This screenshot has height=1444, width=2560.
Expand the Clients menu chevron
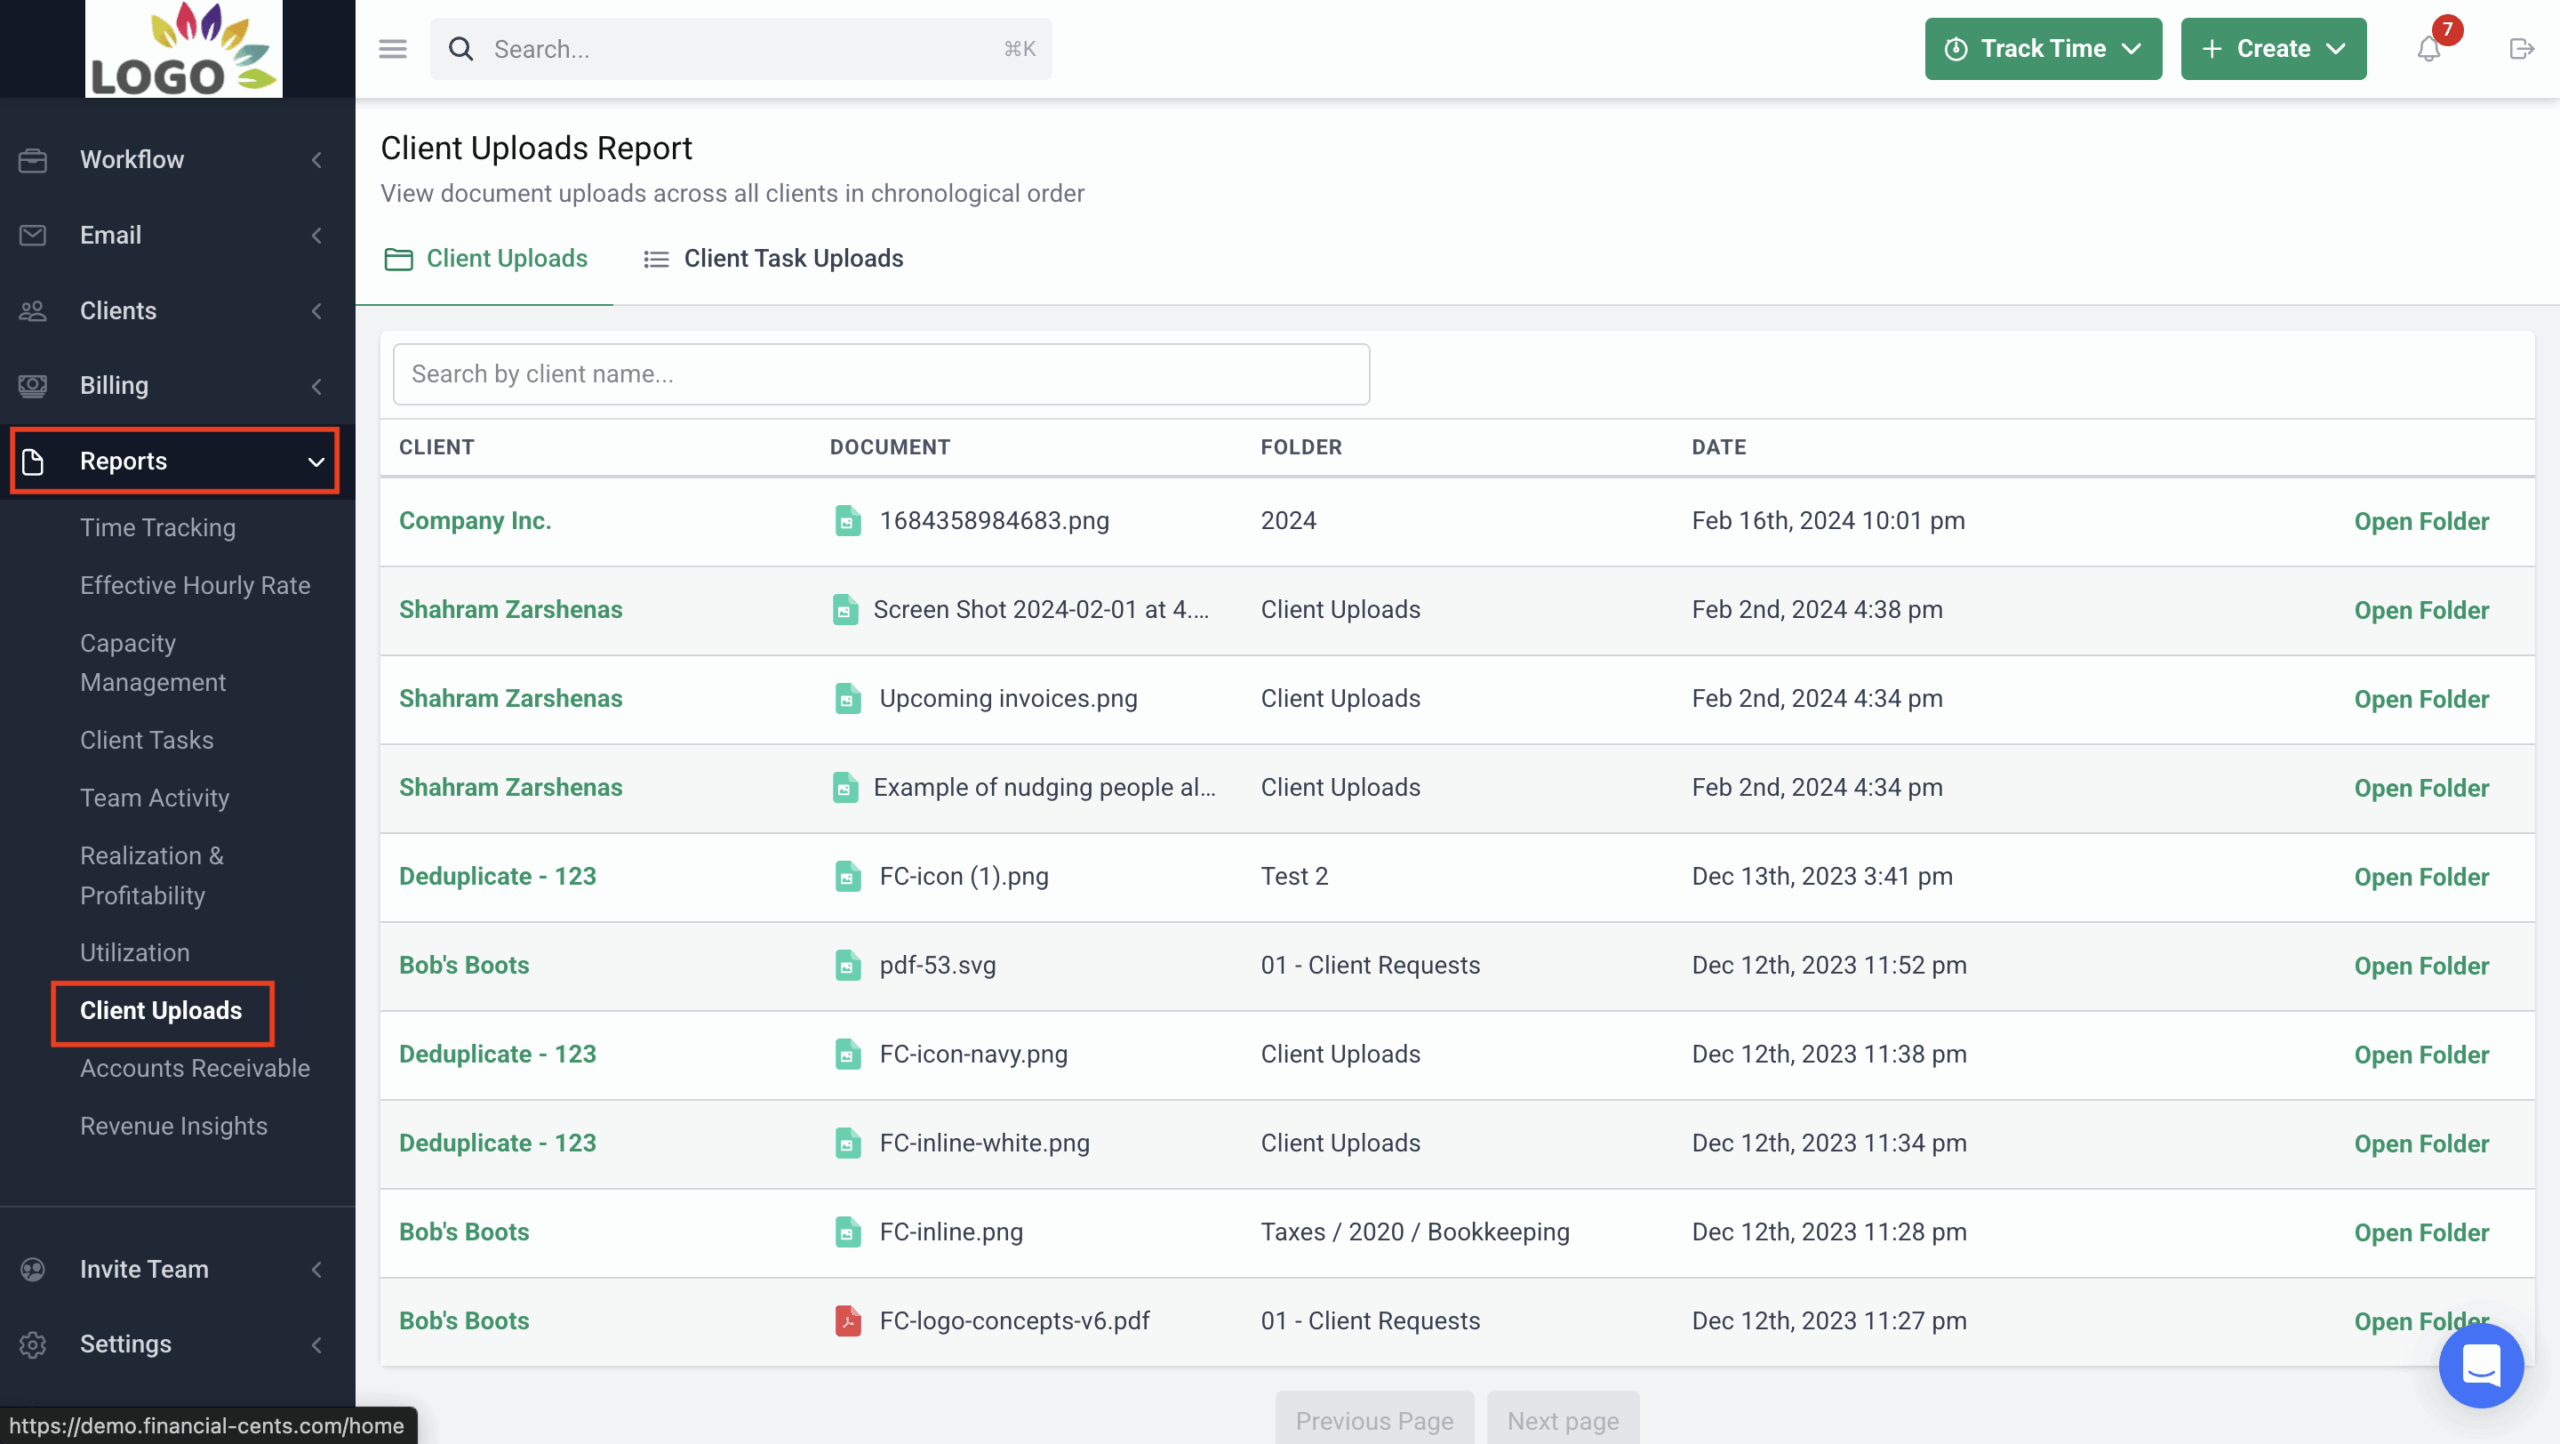click(316, 311)
